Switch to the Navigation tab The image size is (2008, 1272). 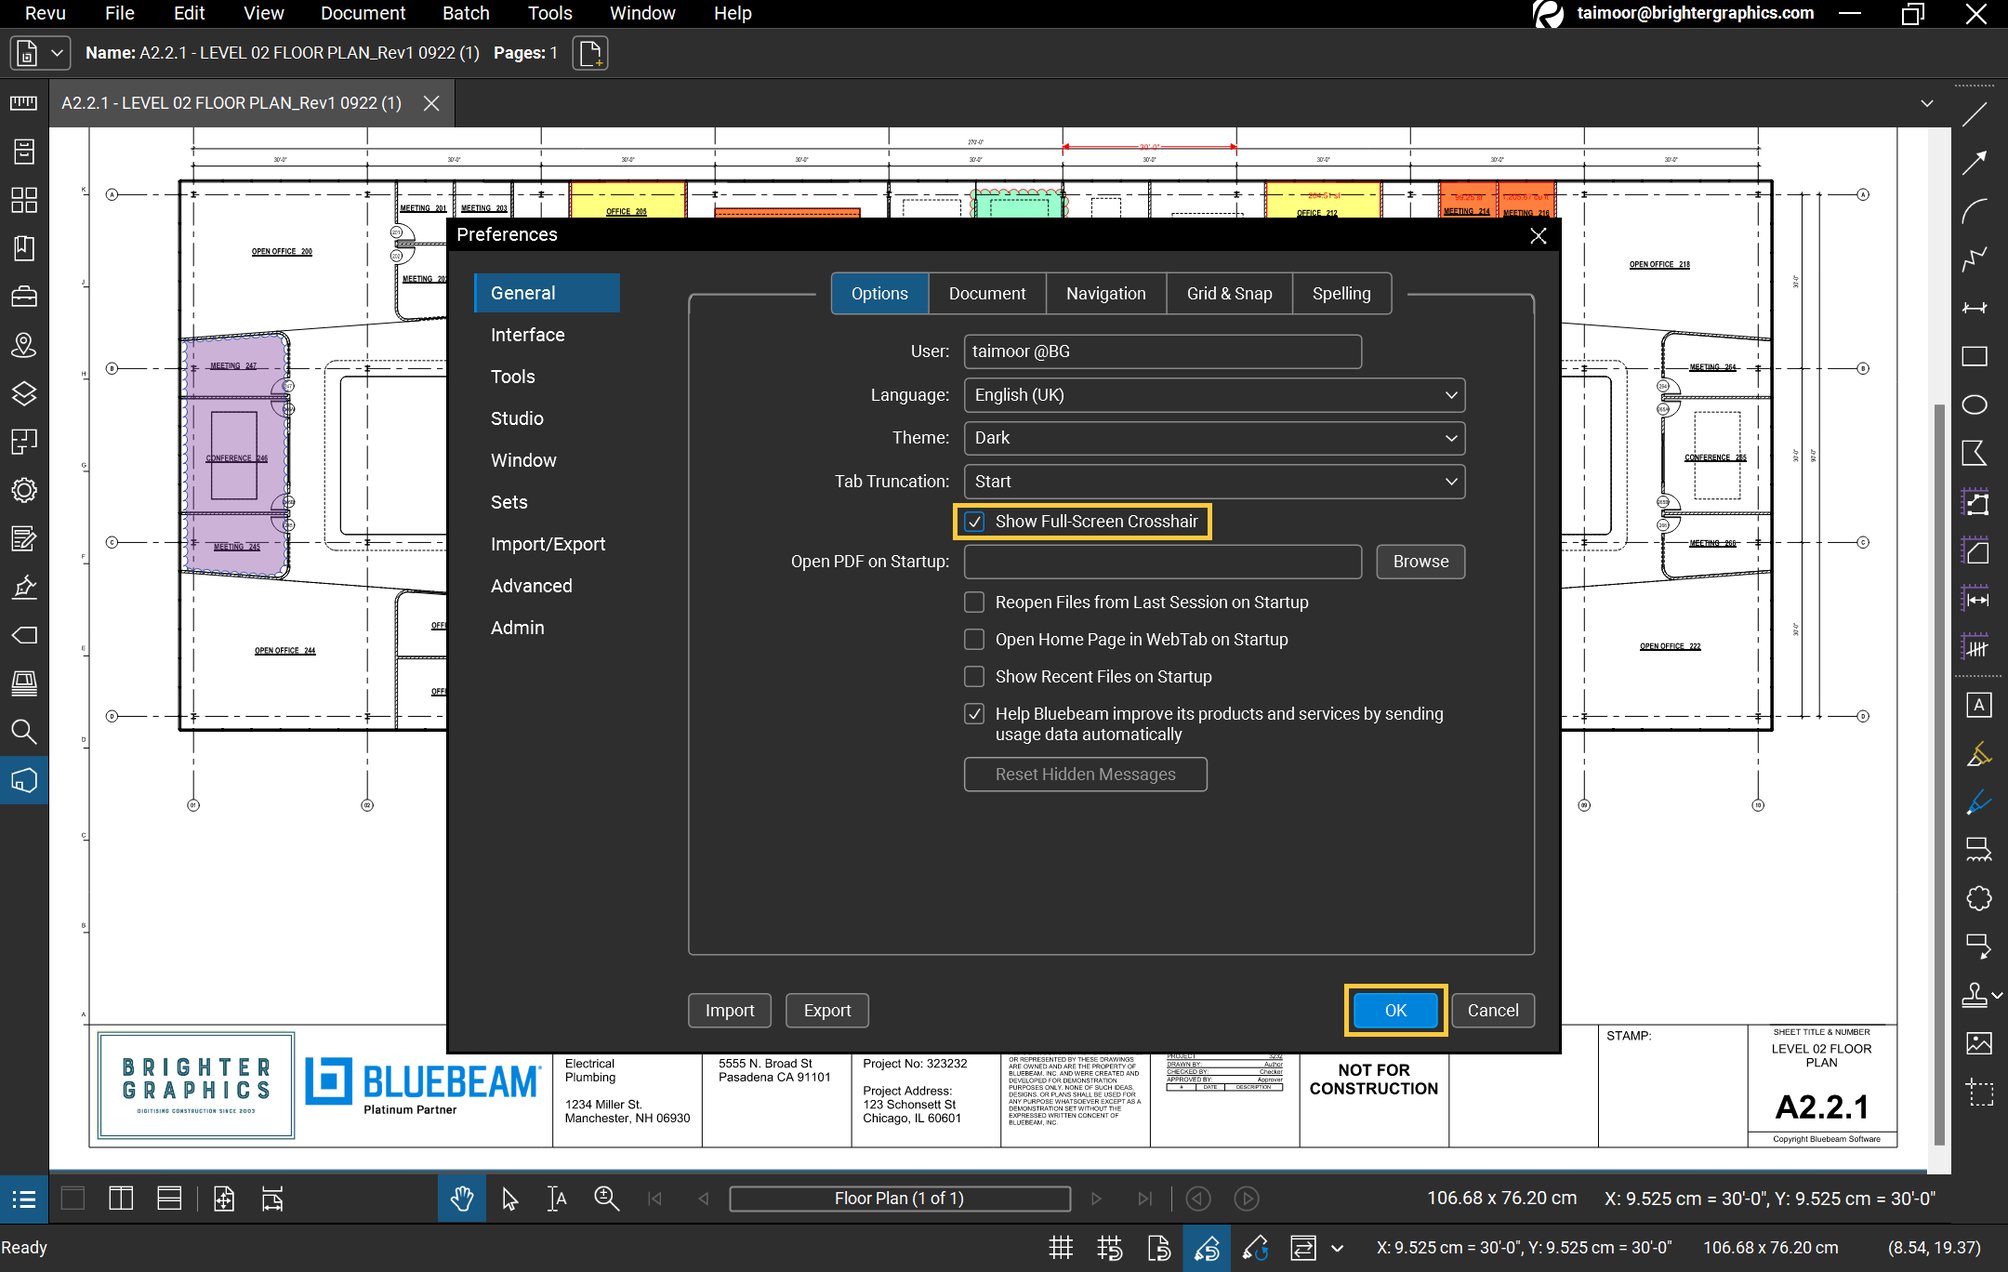[1105, 293]
